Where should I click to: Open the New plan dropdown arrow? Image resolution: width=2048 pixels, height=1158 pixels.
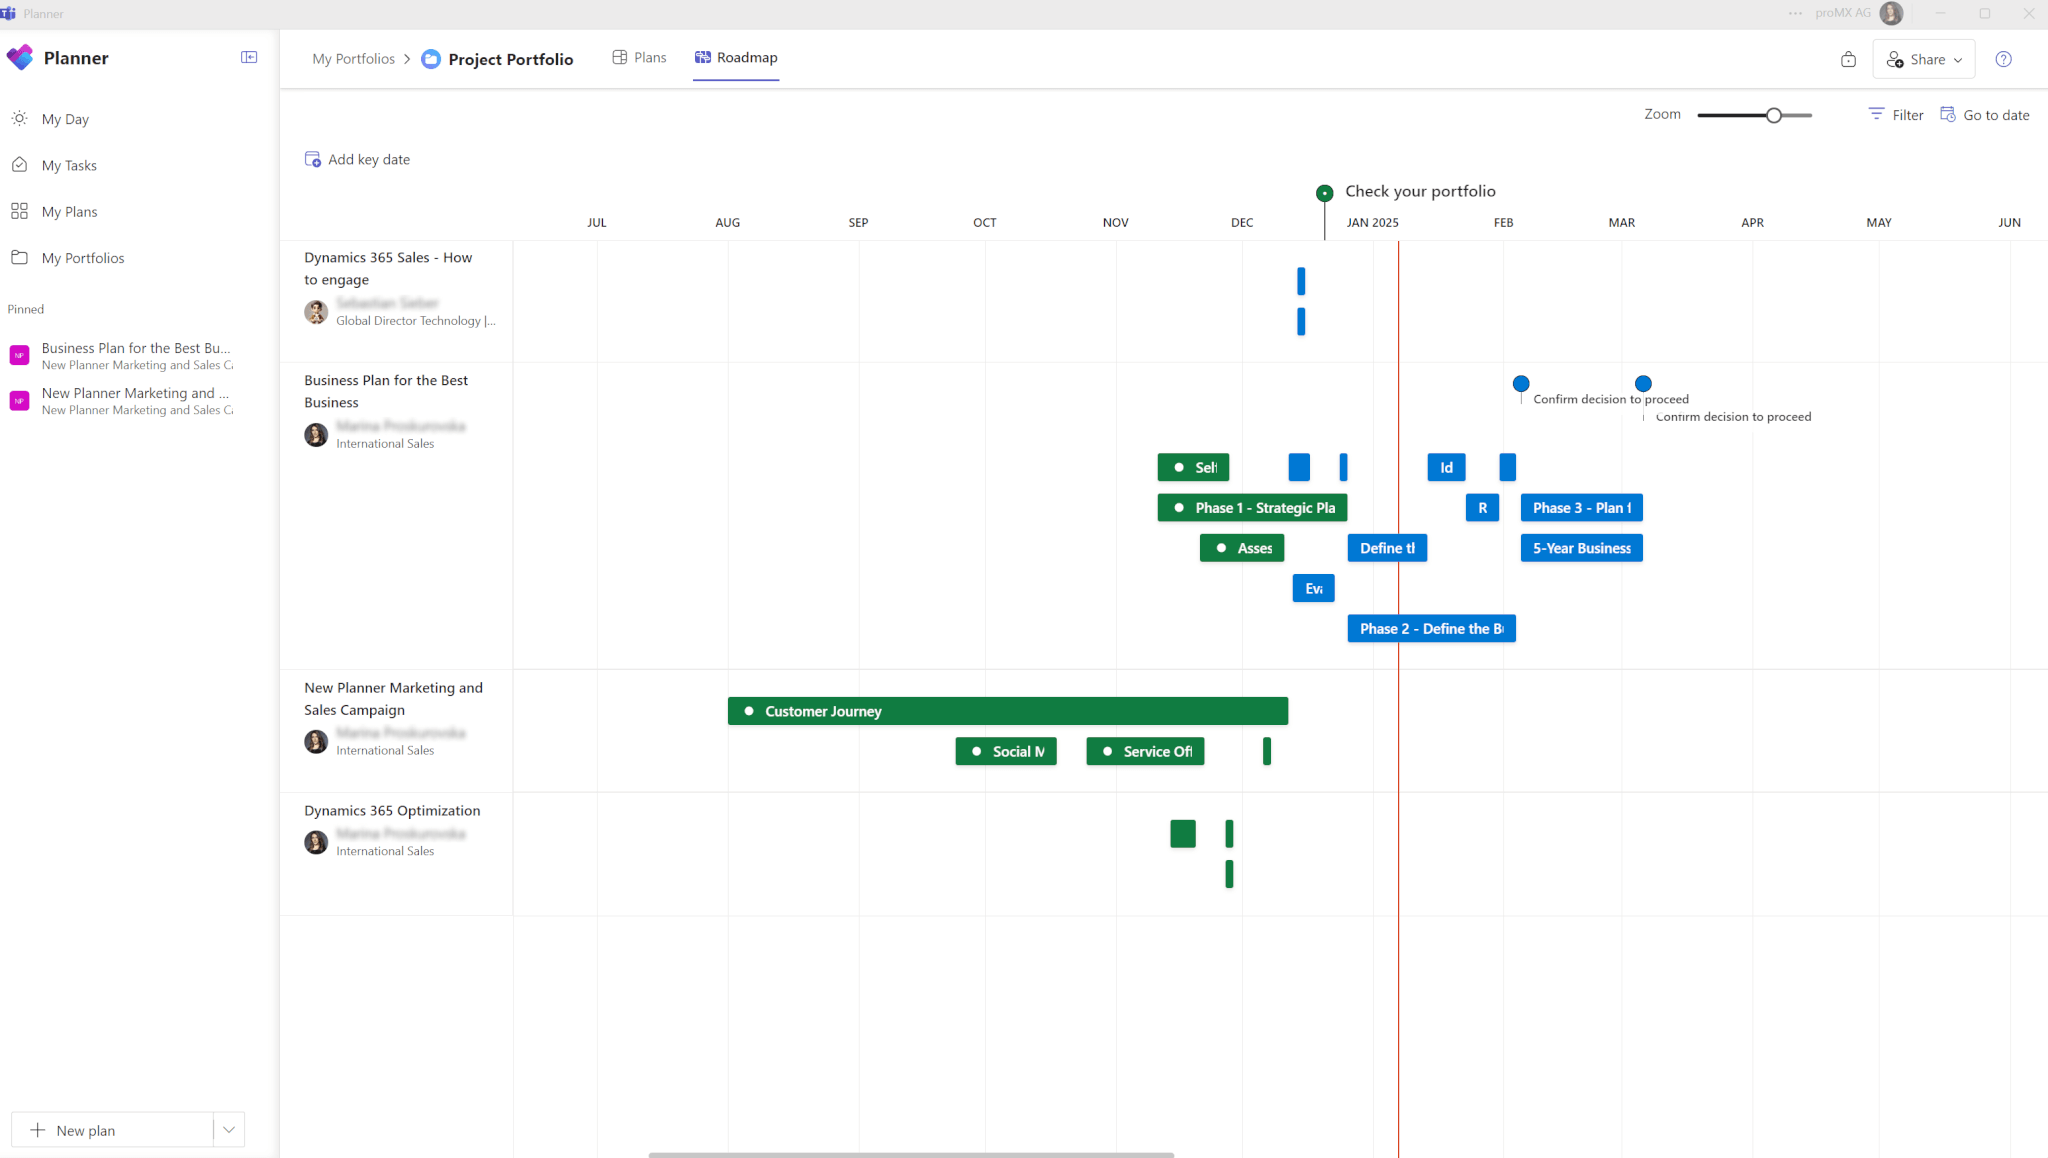pos(228,1129)
